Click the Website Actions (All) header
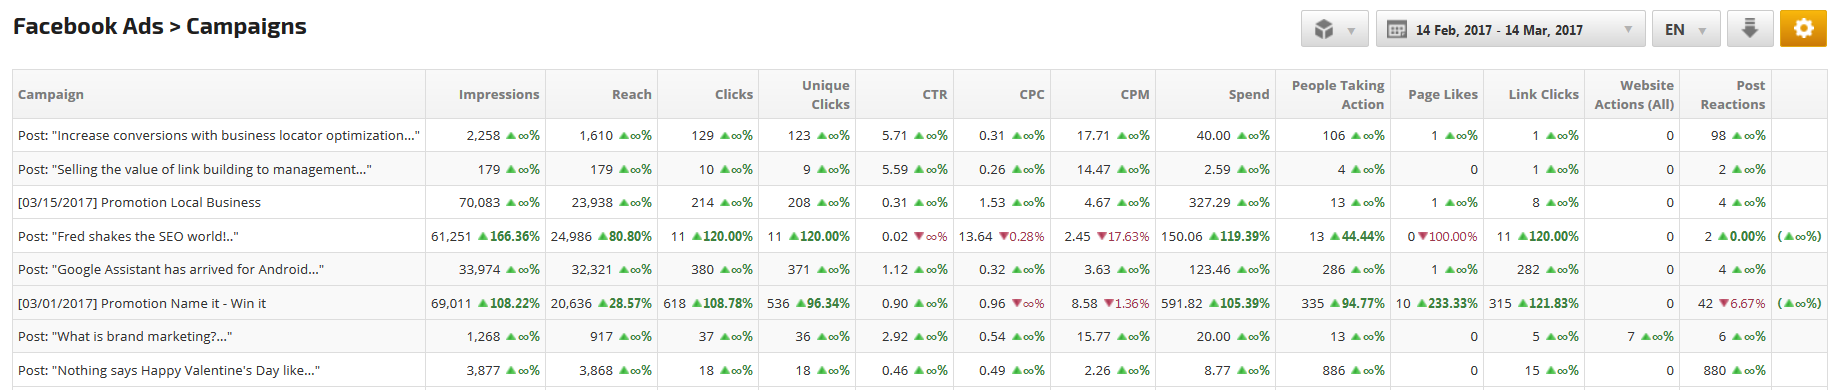The width and height of the screenshot is (1839, 390). coord(1634,95)
